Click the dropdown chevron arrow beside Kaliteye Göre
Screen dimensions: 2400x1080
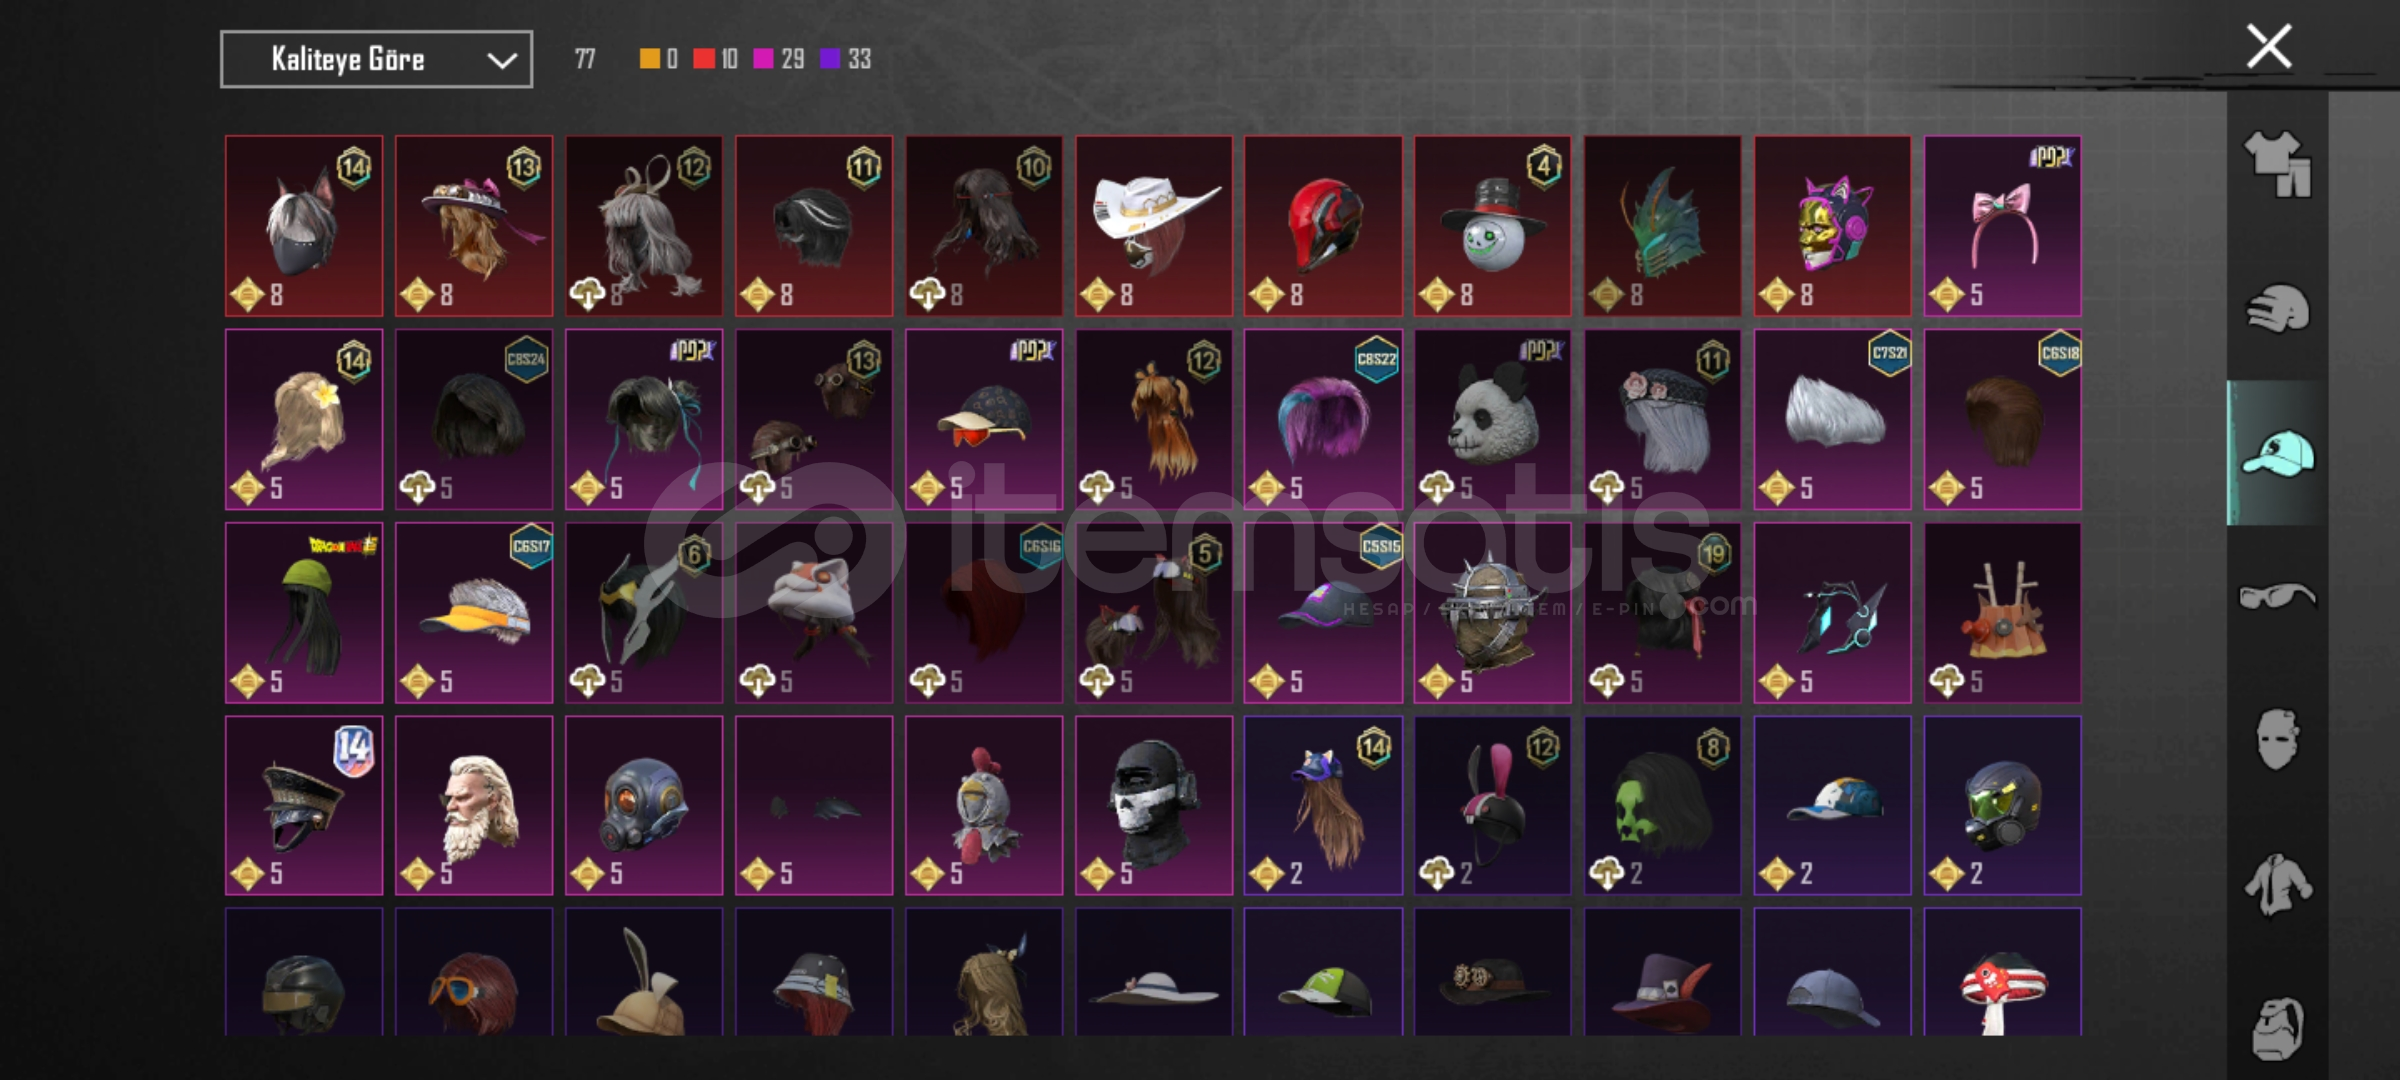point(501,61)
